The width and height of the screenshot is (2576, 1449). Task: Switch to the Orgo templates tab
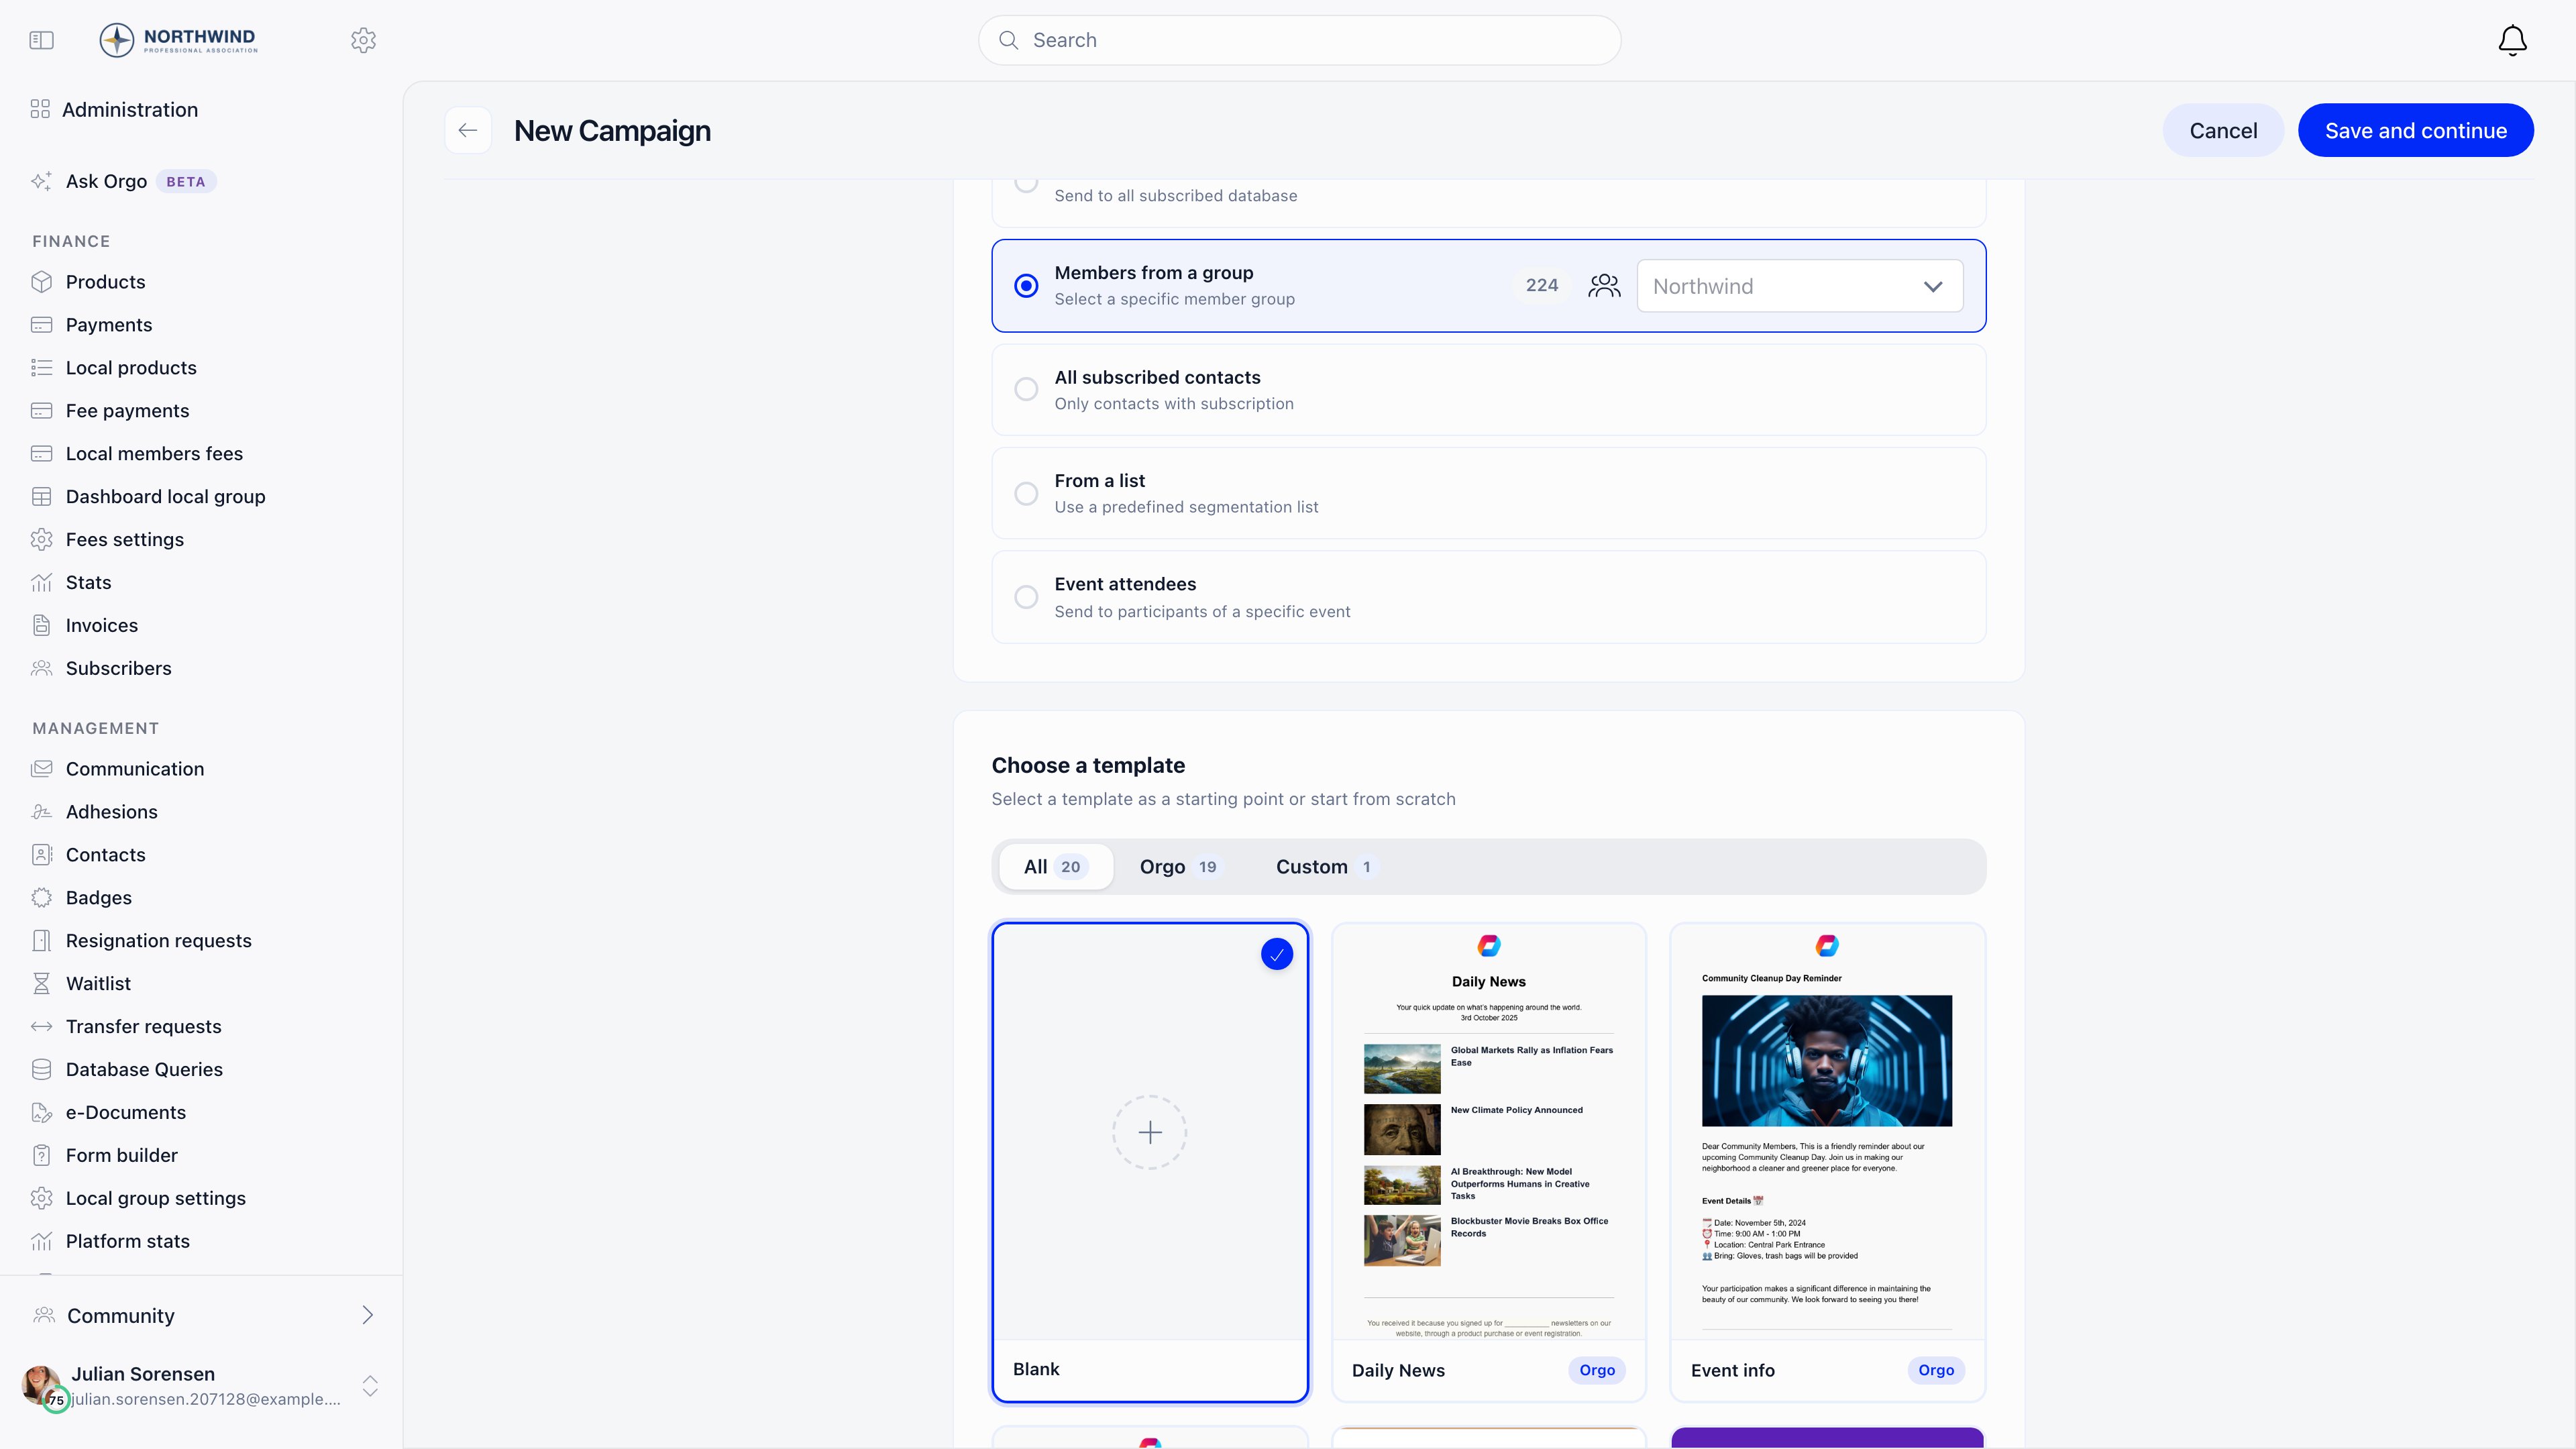tap(1180, 867)
